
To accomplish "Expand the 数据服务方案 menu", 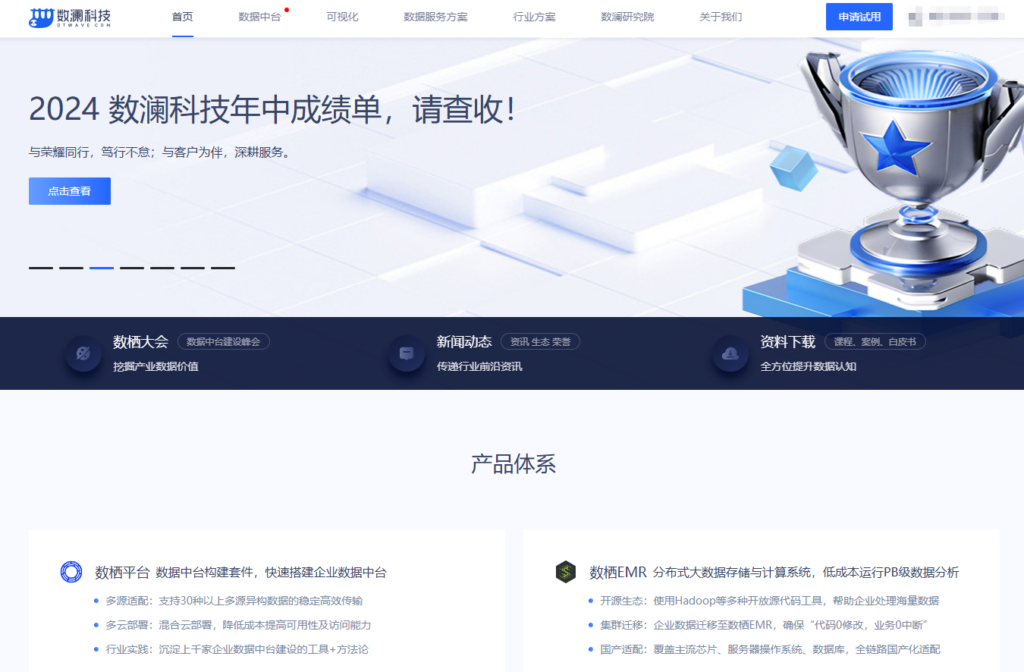I will [x=435, y=17].
